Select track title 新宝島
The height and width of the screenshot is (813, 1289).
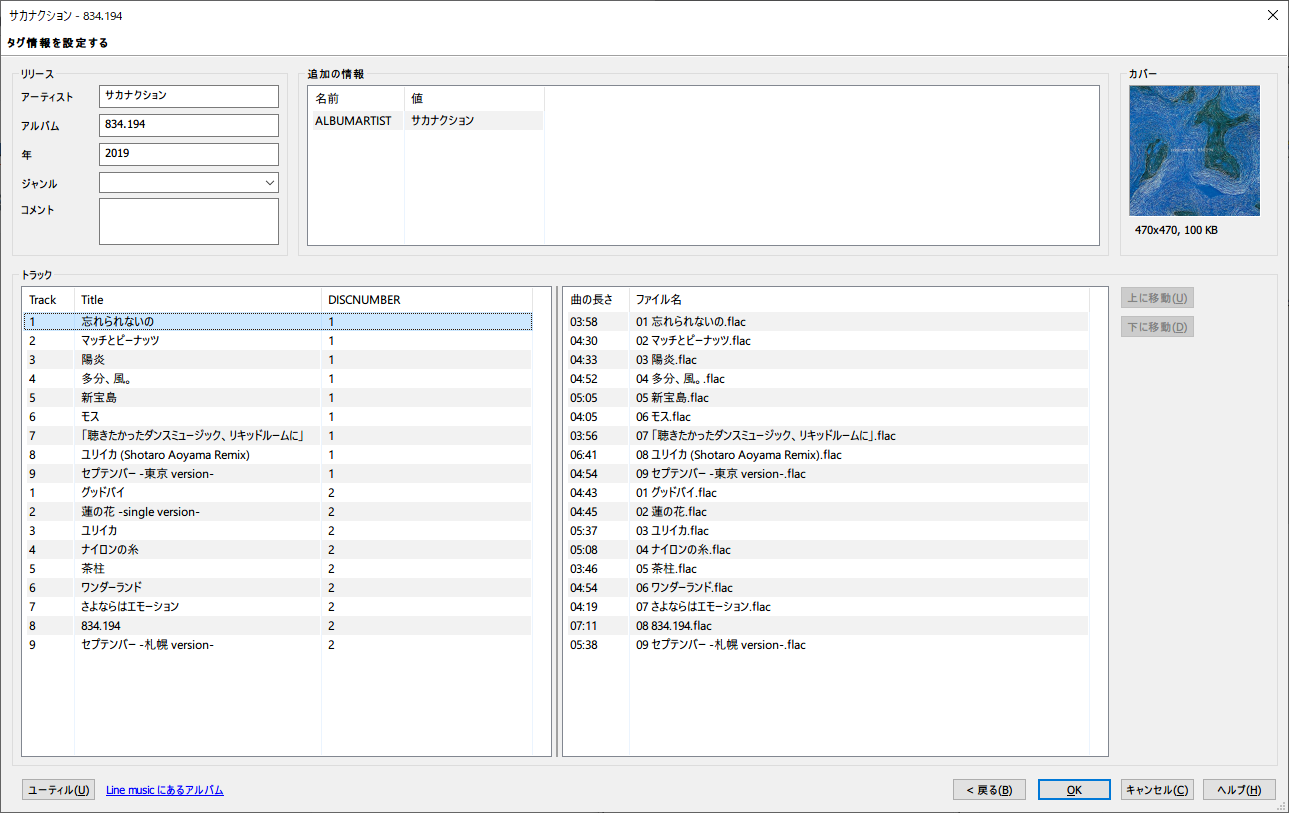click(x=99, y=398)
